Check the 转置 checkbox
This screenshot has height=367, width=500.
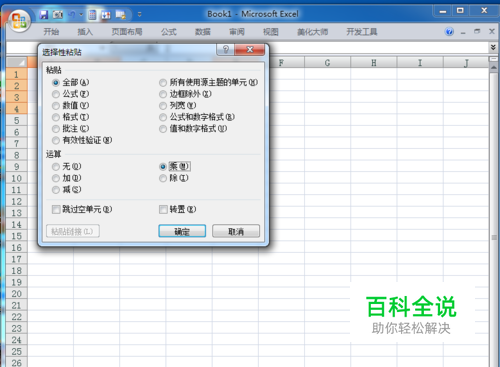(163, 209)
